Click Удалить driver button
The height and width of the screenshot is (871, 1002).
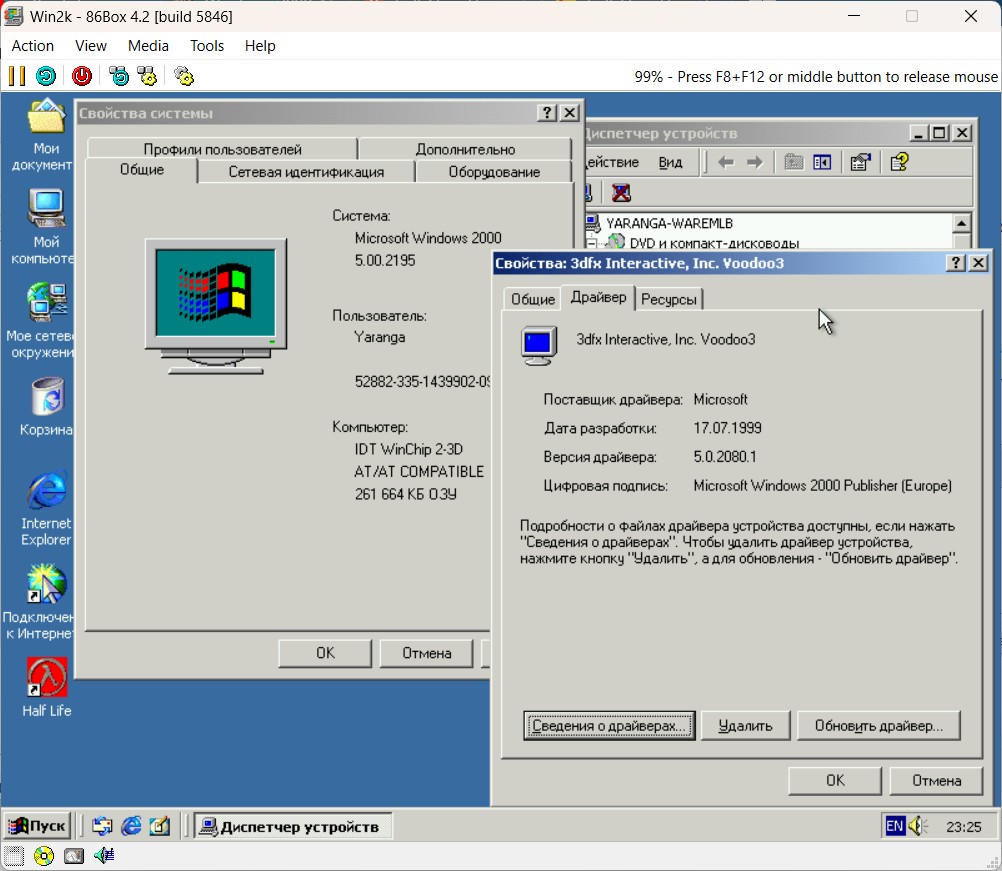click(x=745, y=726)
